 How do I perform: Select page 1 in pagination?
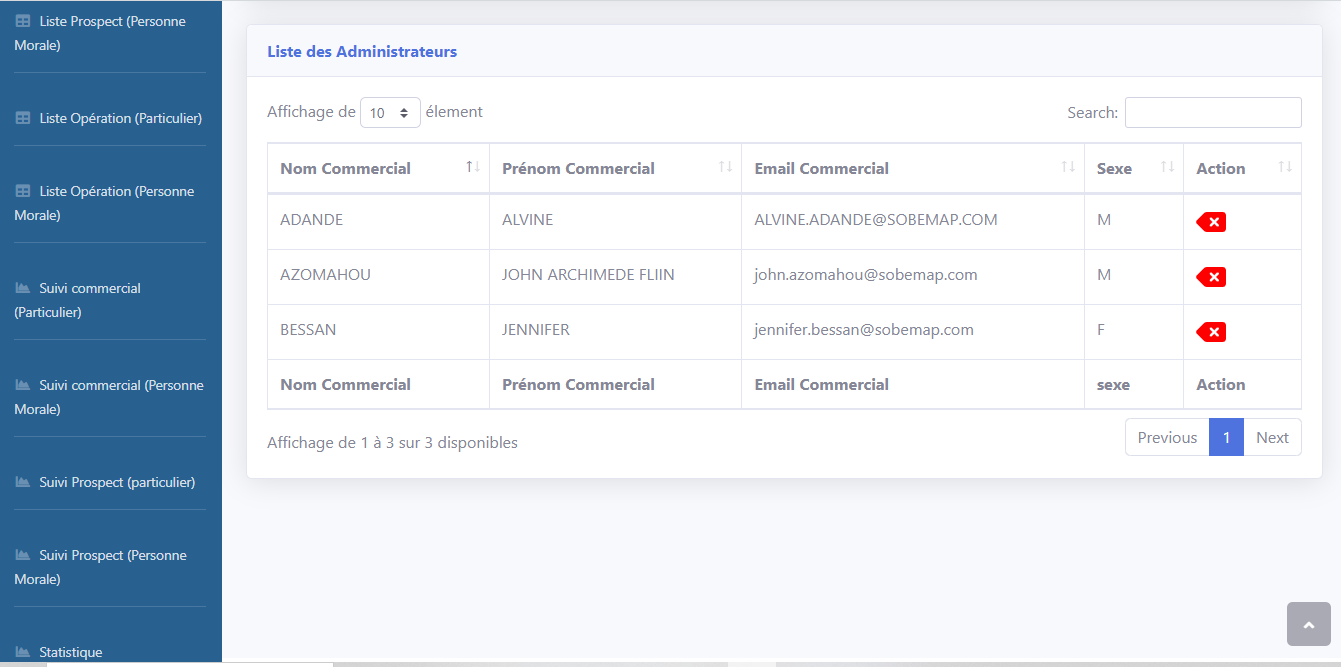coord(1226,437)
